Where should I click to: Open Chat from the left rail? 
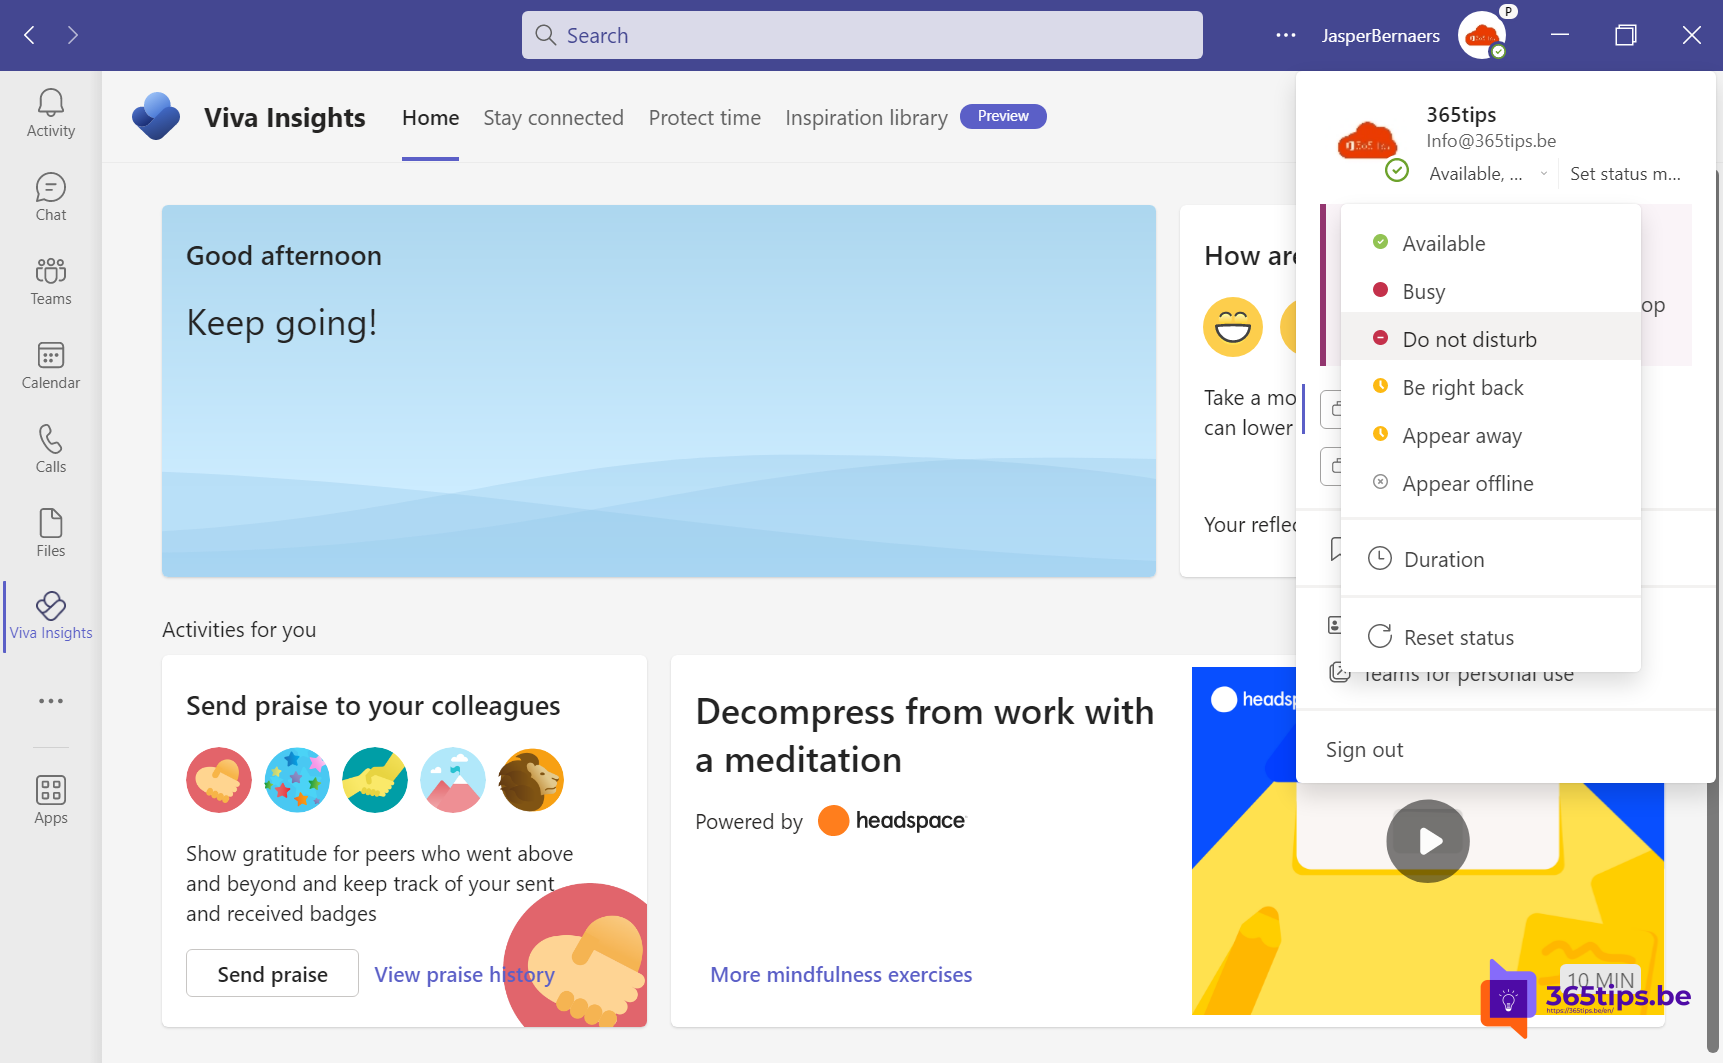51,197
